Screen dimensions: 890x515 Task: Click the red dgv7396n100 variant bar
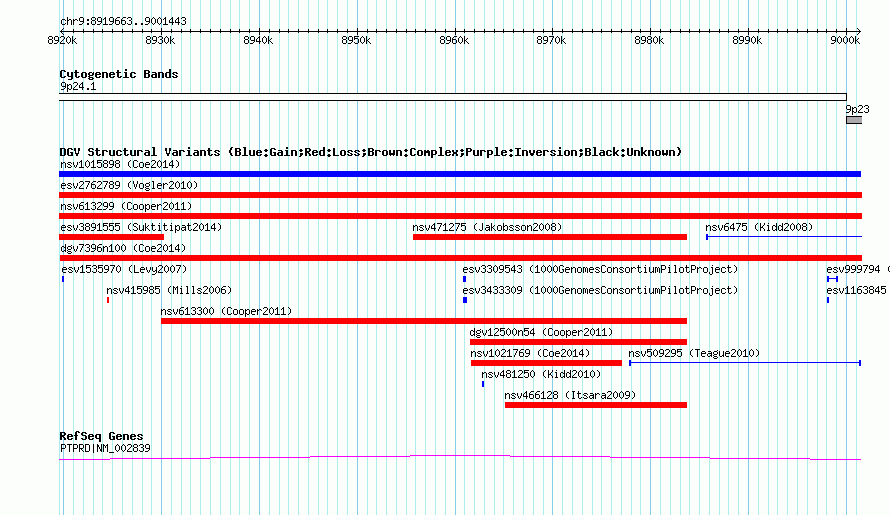[x=460, y=258]
